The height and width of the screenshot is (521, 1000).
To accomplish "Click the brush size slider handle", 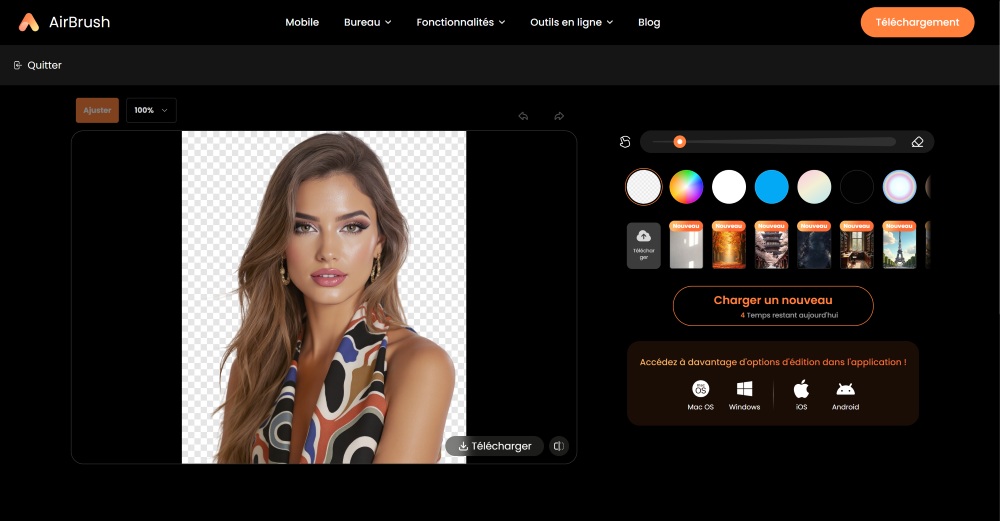I will point(680,142).
